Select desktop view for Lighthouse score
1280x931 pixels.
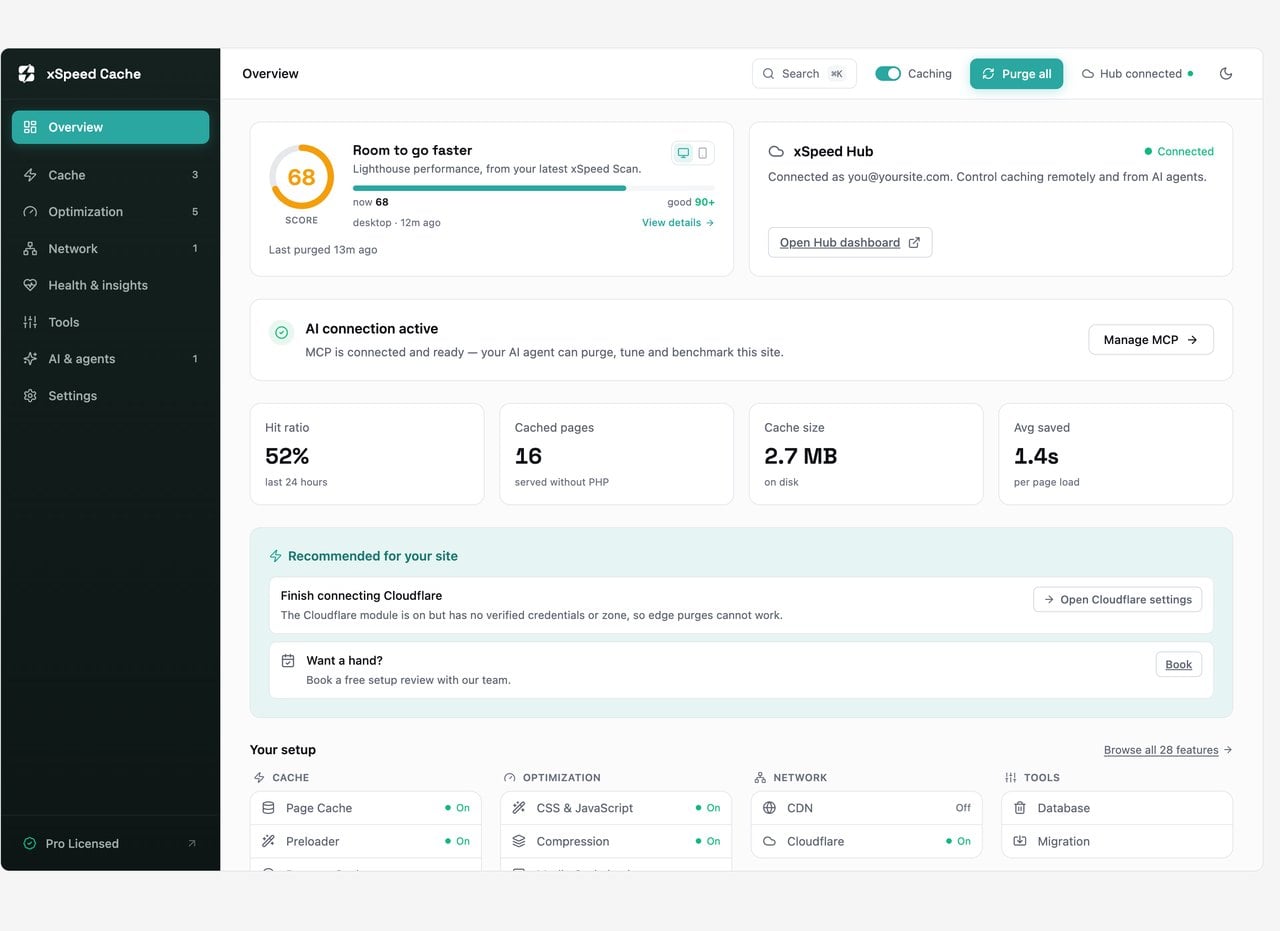[x=683, y=153]
